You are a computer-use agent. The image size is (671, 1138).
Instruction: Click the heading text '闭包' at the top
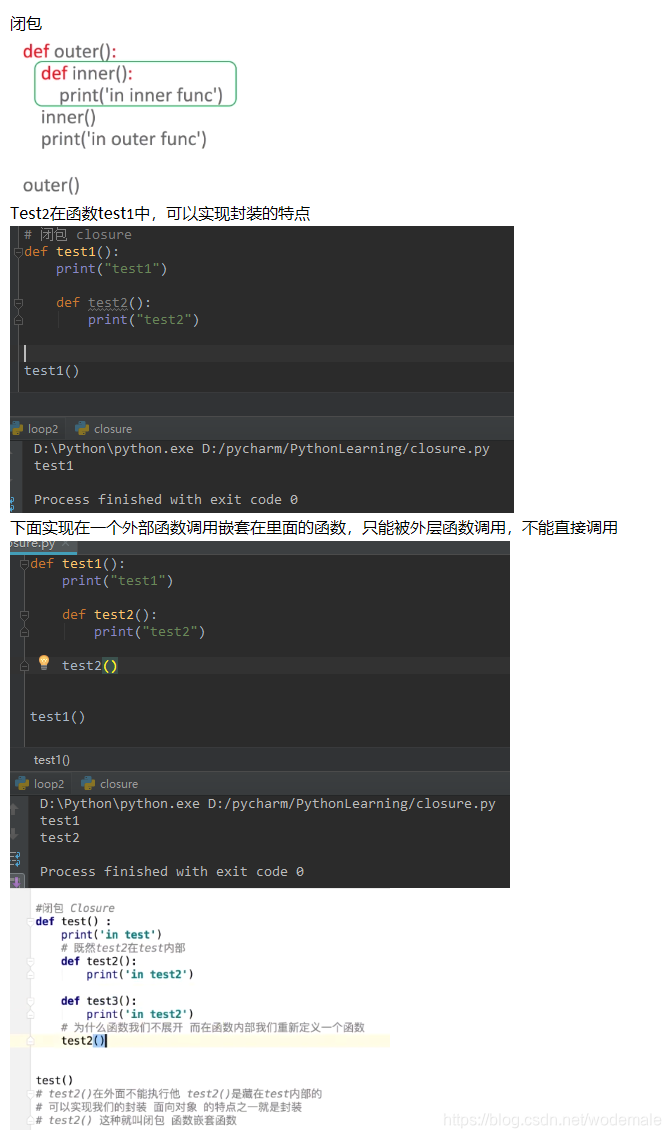[26, 24]
